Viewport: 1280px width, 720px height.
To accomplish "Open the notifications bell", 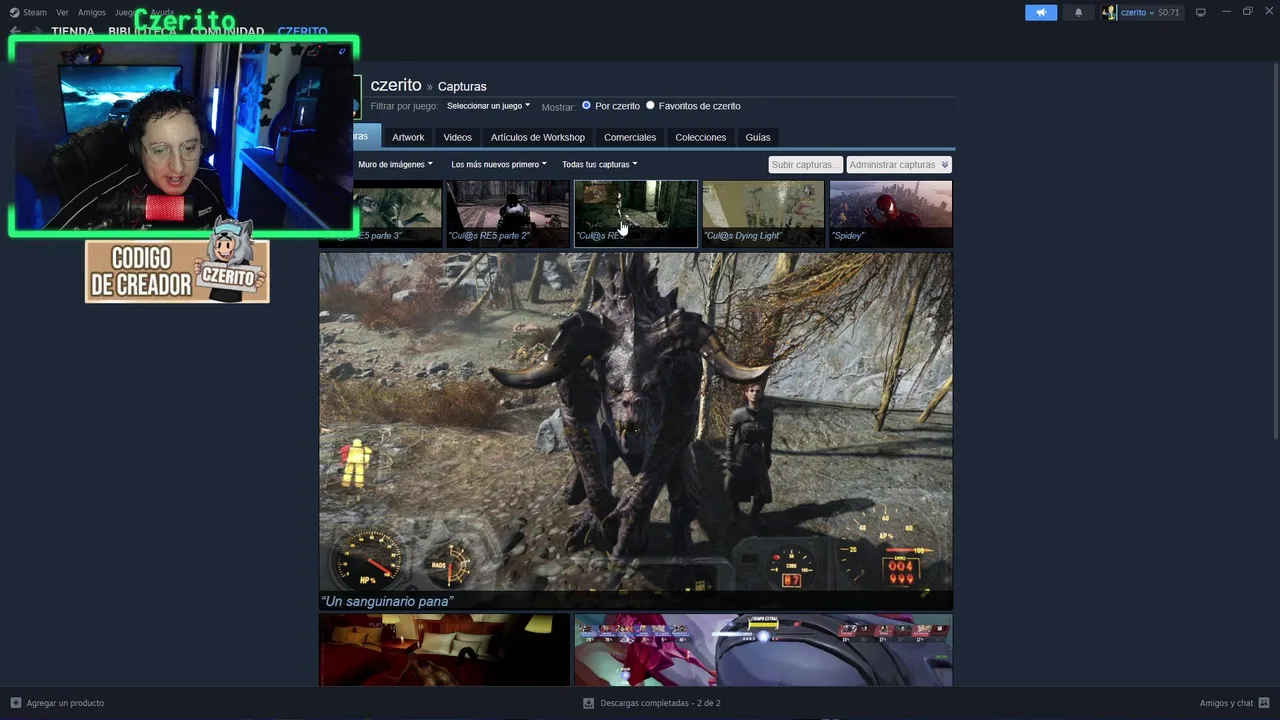I will [x=1078, y=12].
